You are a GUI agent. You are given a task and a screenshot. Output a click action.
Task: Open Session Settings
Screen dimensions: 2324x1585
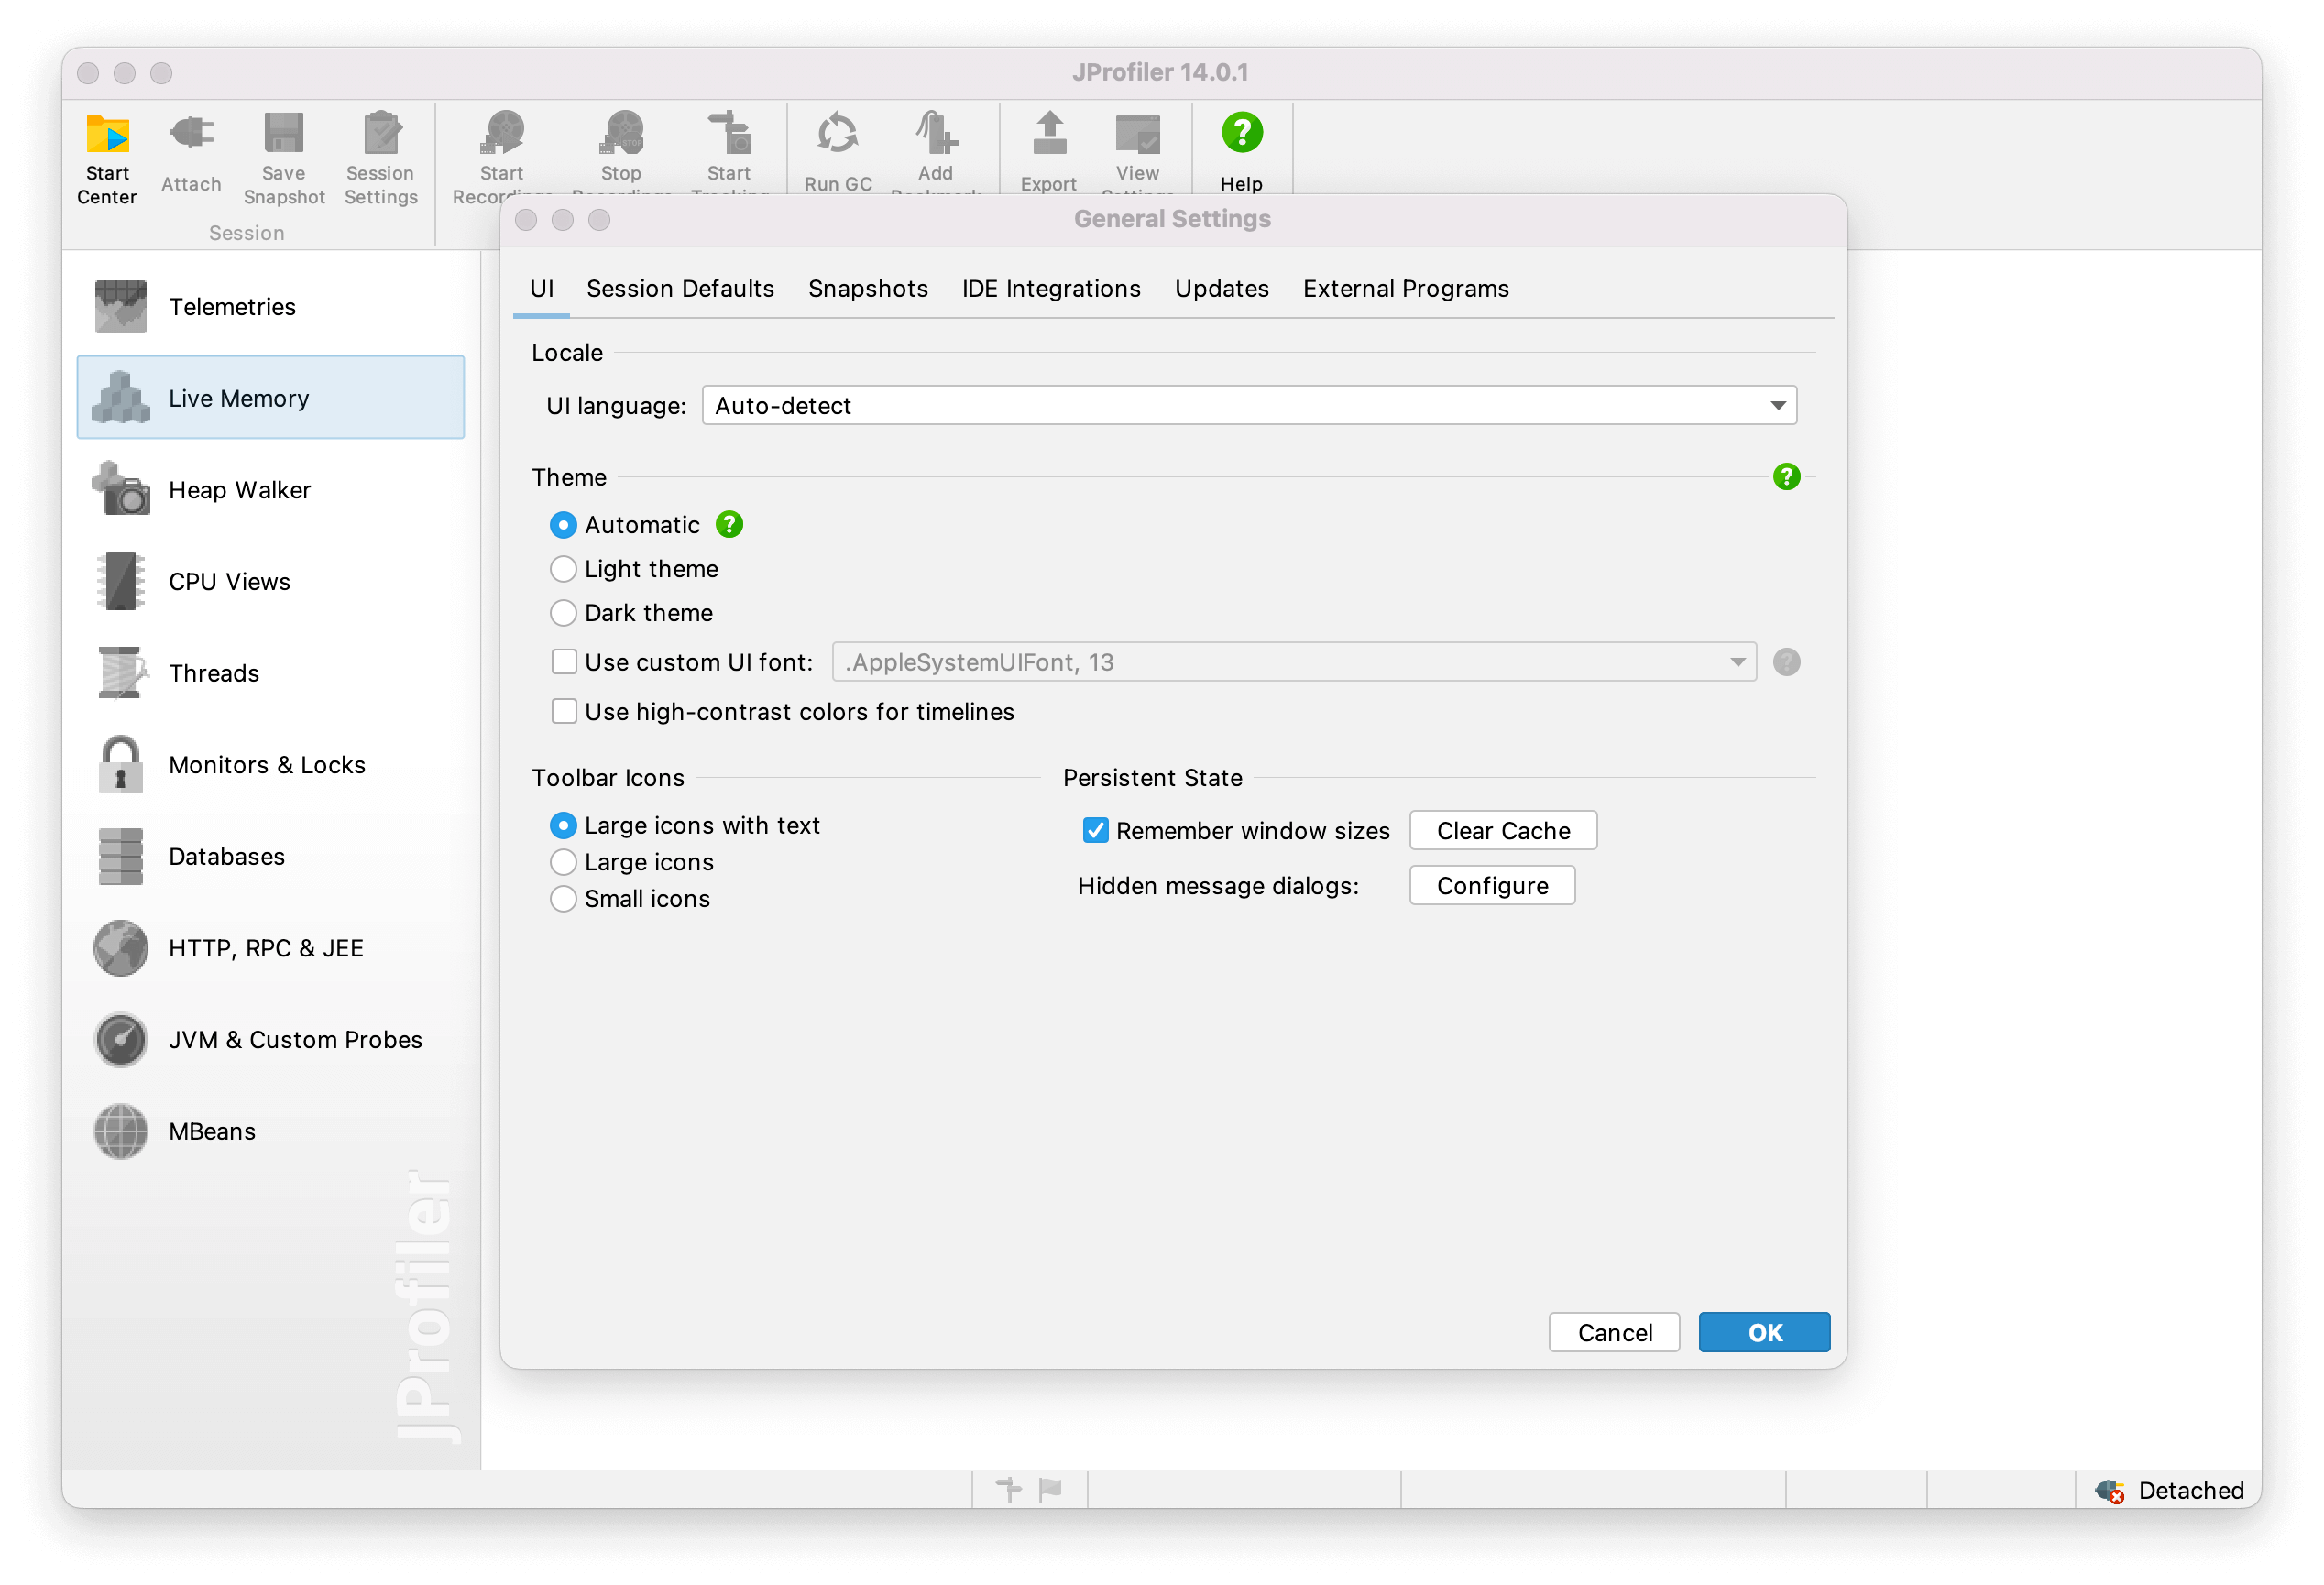[x=379, y=158]
